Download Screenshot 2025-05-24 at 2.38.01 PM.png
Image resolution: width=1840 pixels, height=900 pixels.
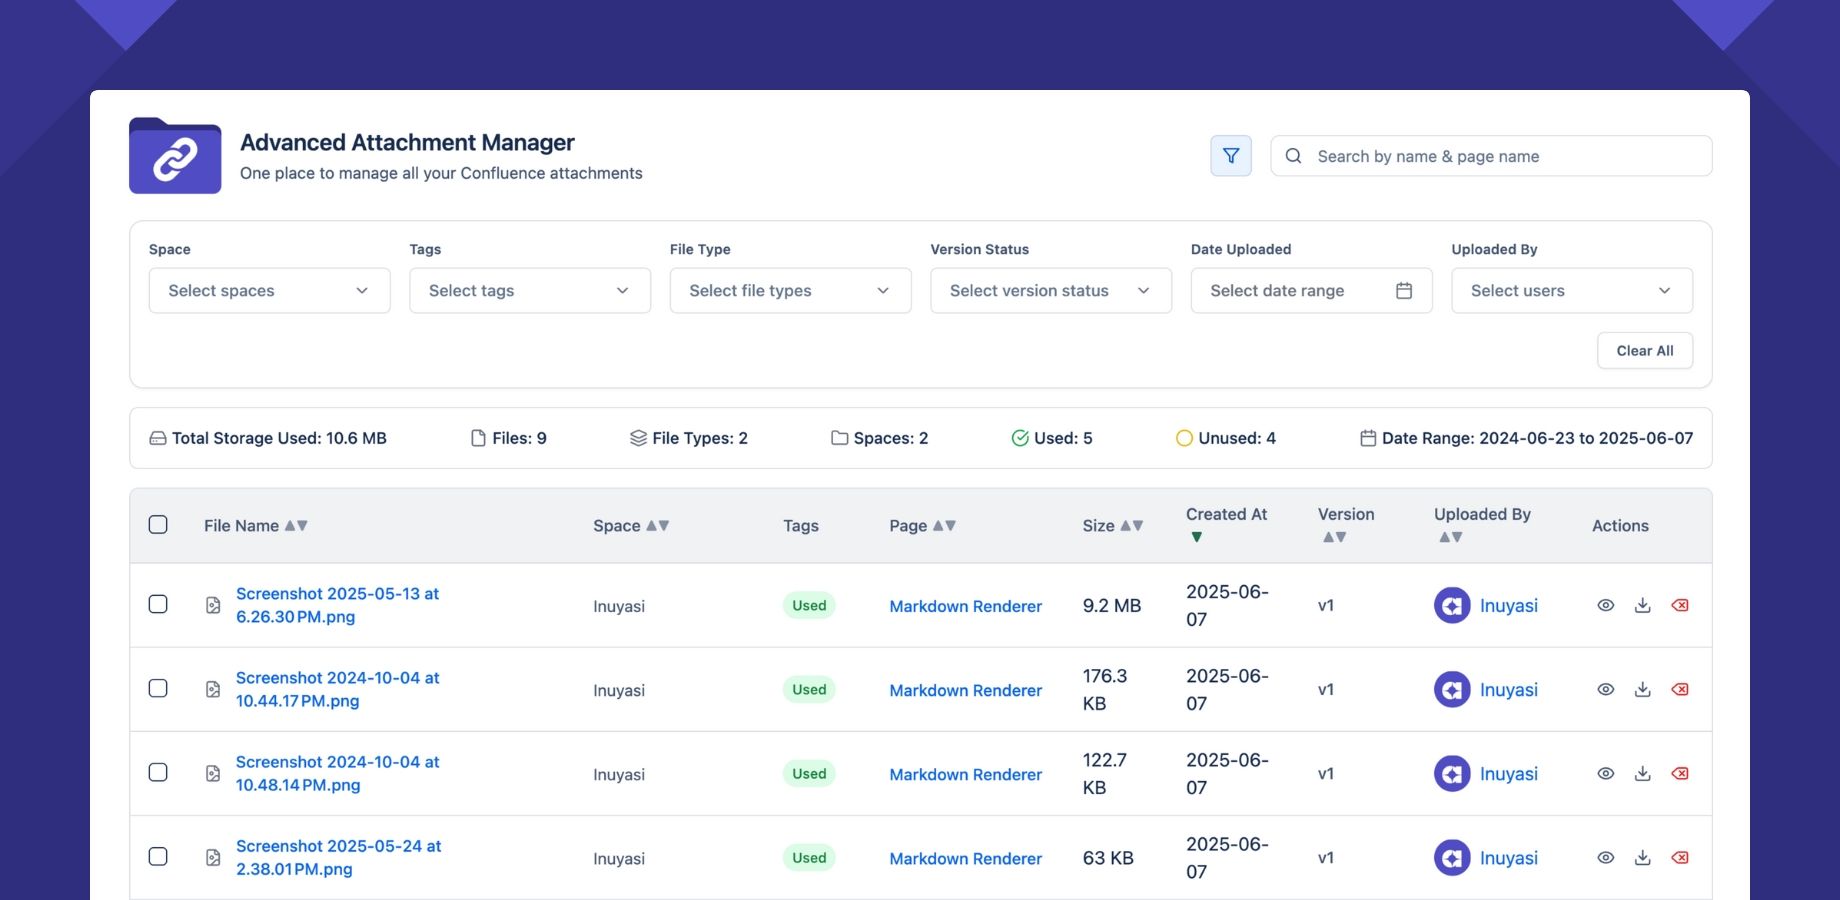click(x=1643, y=857)
